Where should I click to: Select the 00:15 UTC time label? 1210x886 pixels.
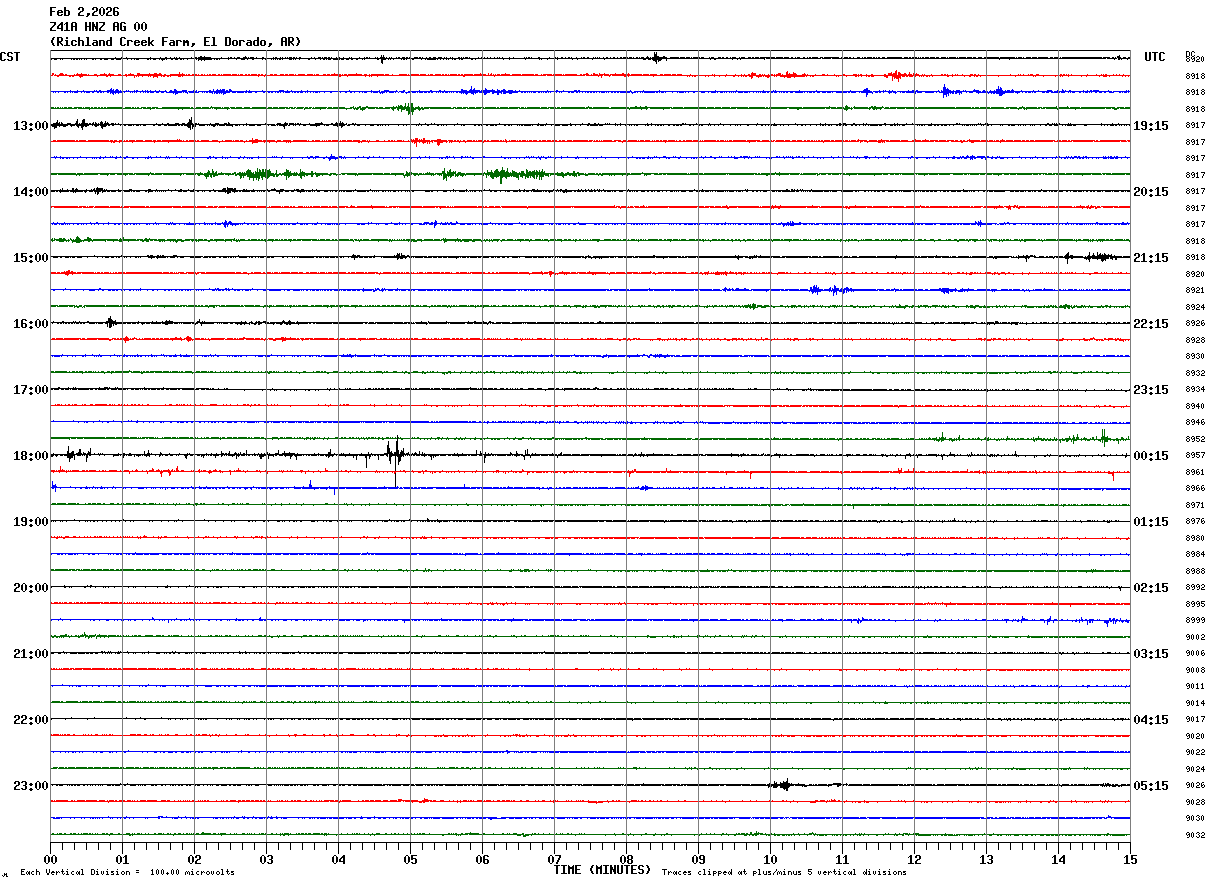click(1151, 456)
